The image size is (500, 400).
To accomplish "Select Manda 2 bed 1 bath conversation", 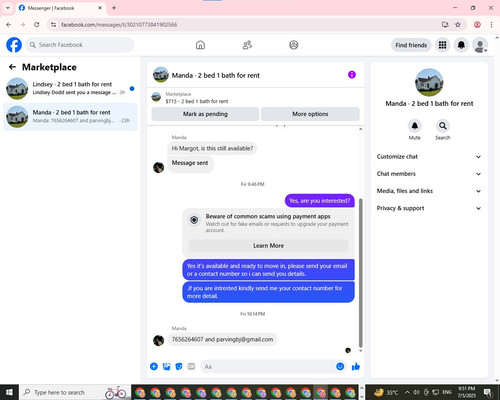I will [x=70, y=117].
